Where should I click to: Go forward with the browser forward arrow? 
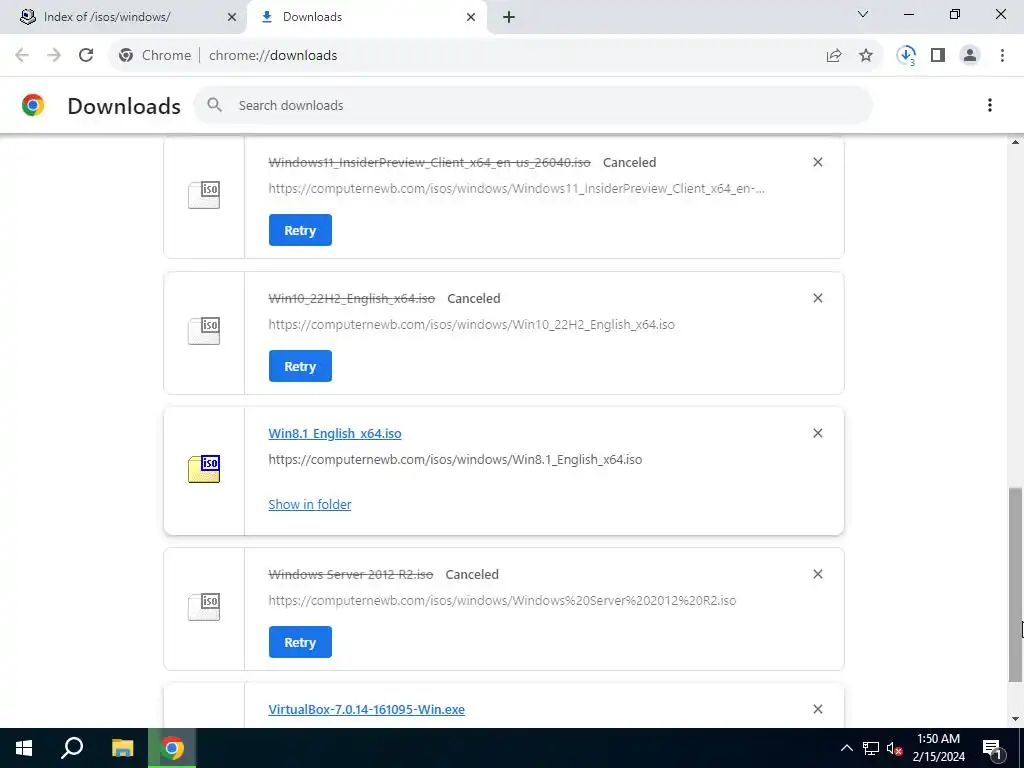click(x=54, y=55)
